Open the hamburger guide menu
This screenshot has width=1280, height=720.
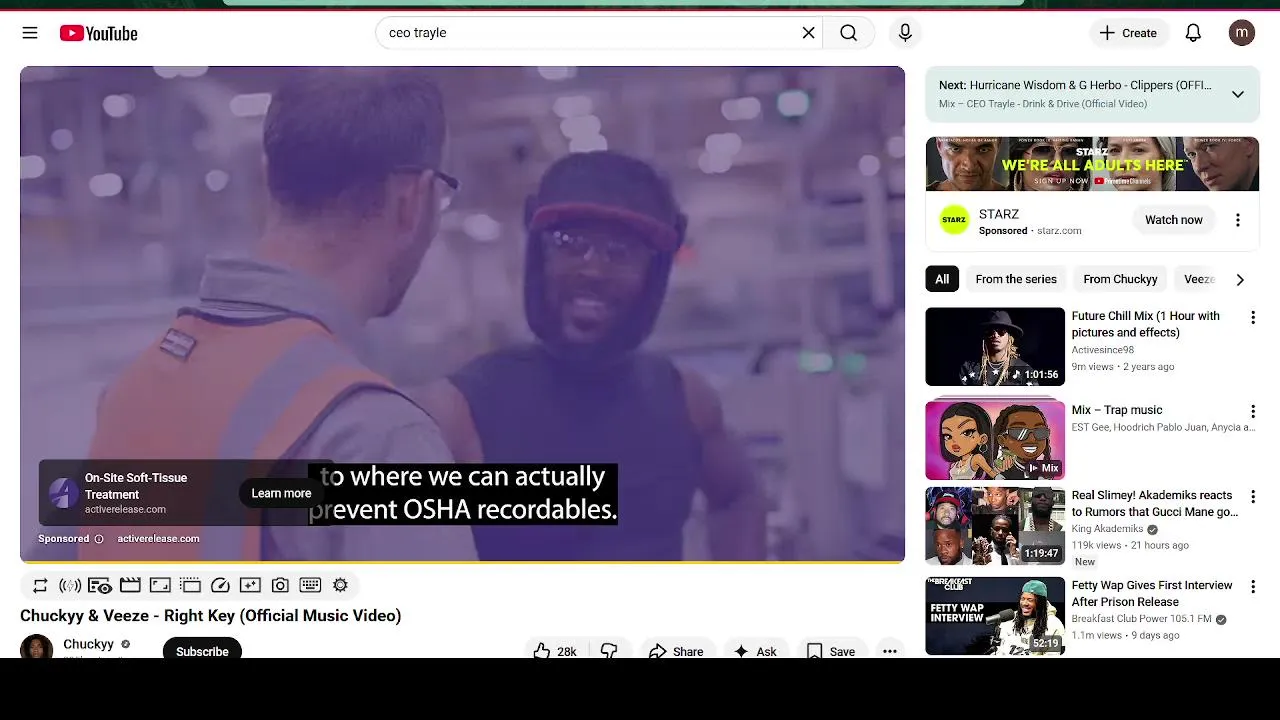pyautogui.click(x=30, y=33)
